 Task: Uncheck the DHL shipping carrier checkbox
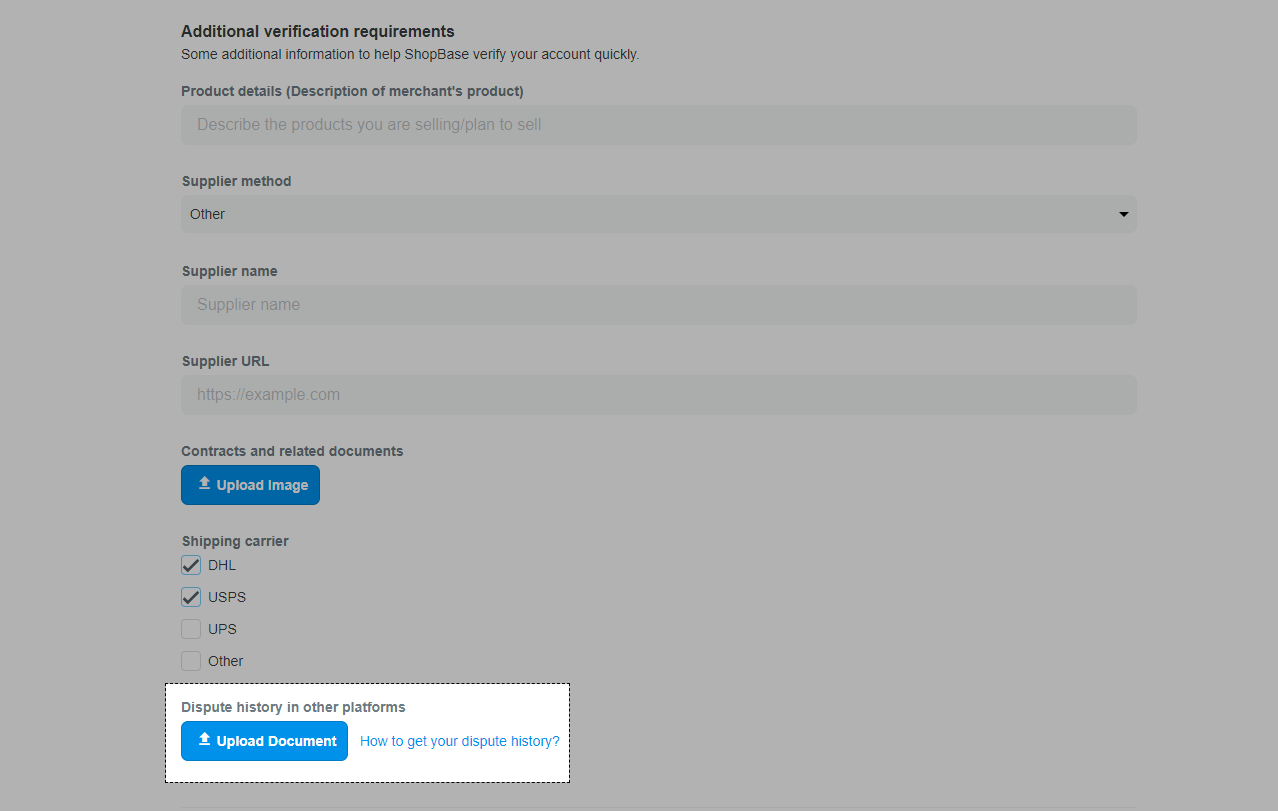191,565
